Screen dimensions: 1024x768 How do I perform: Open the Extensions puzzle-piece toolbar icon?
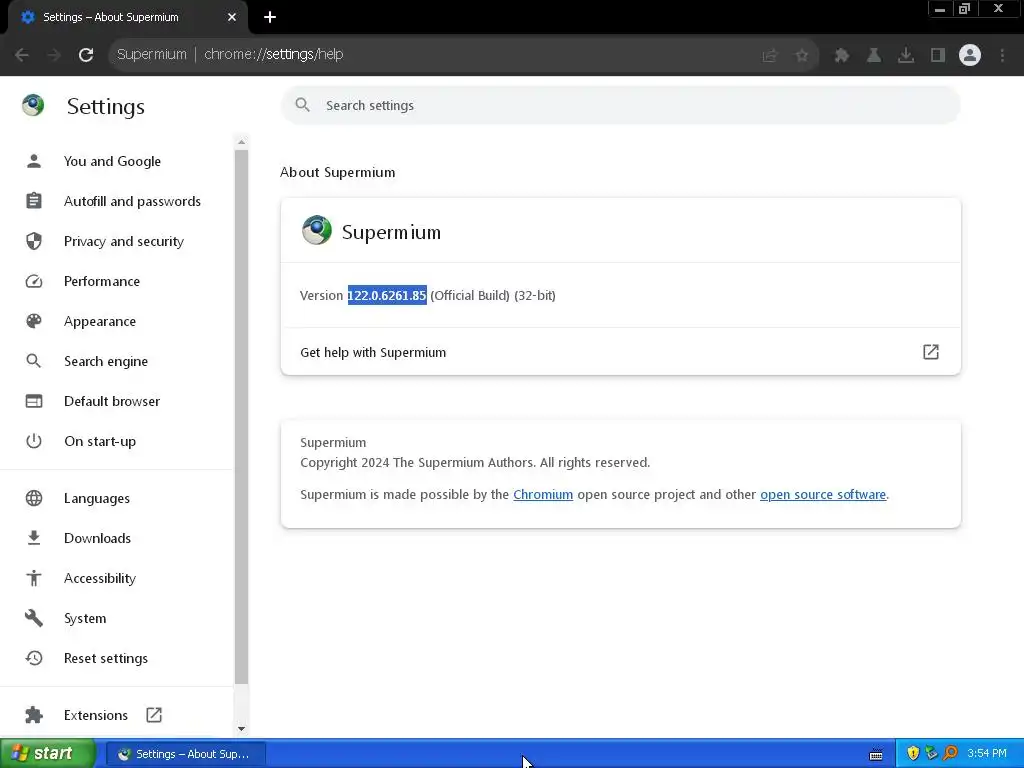[842, 56]
